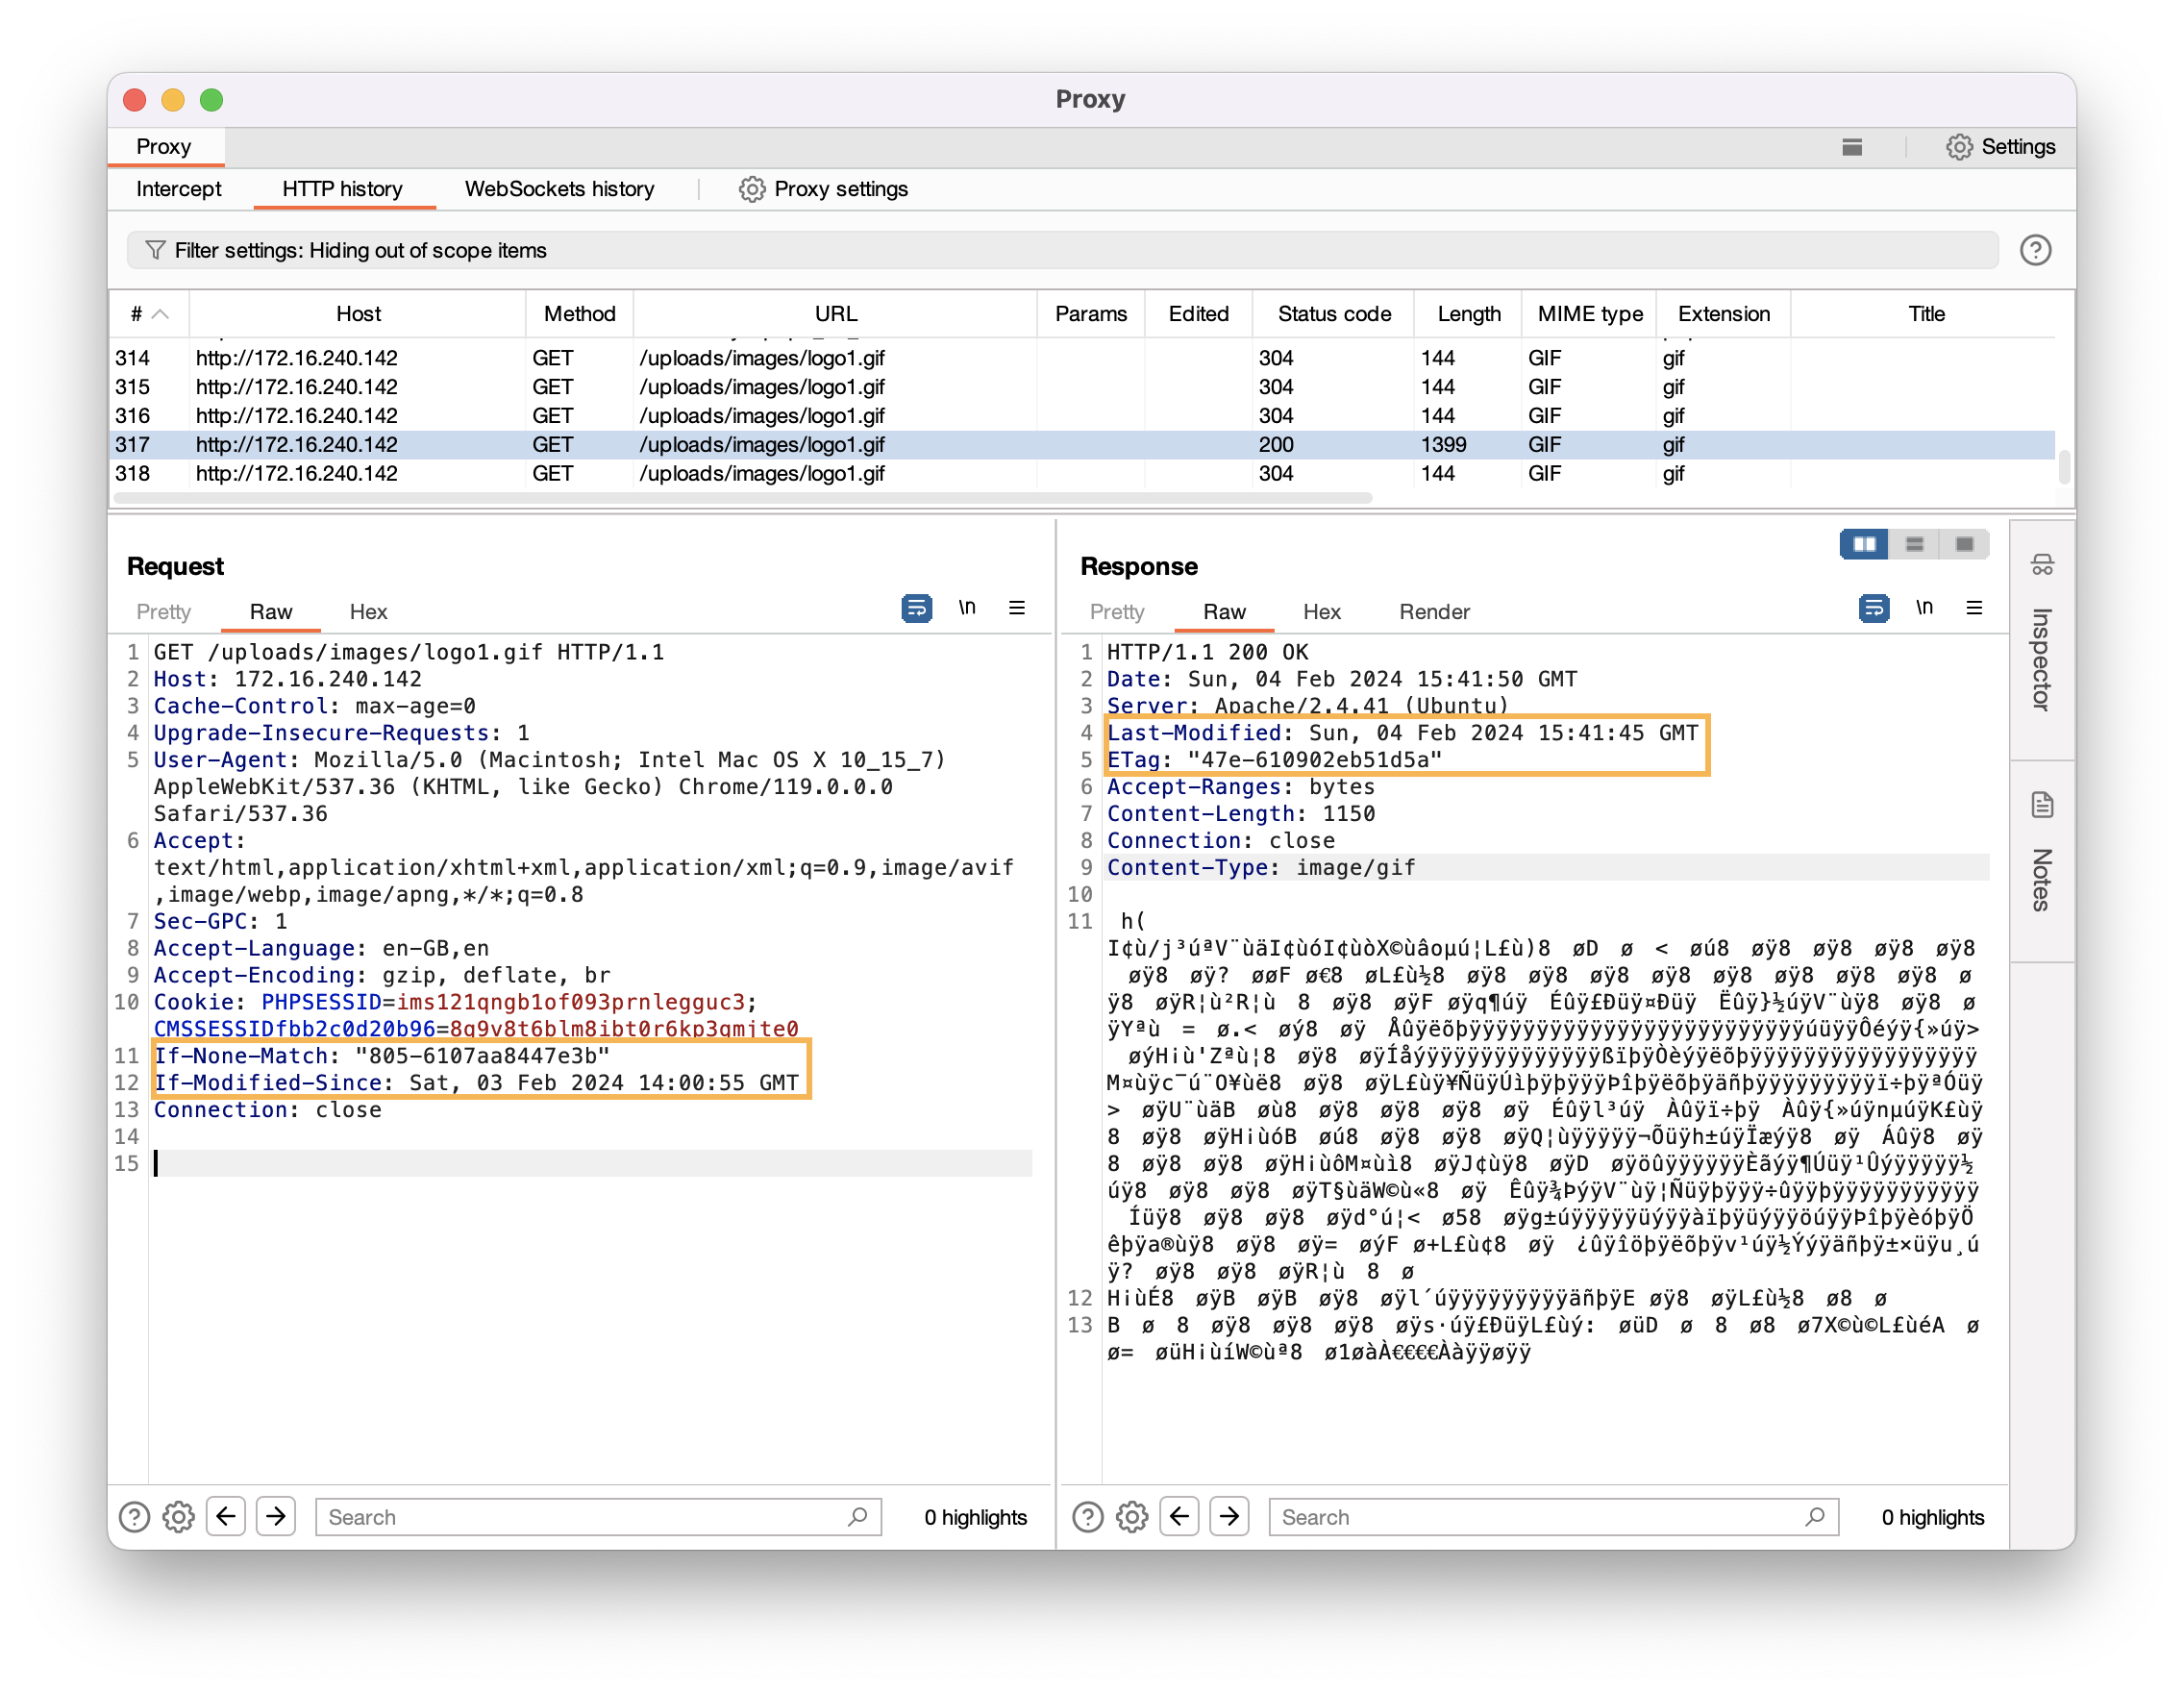The height and width of the screenshot is (1692, 2184).
Task: Open Response search settings gear
Action: (x=1131, y=1518)
